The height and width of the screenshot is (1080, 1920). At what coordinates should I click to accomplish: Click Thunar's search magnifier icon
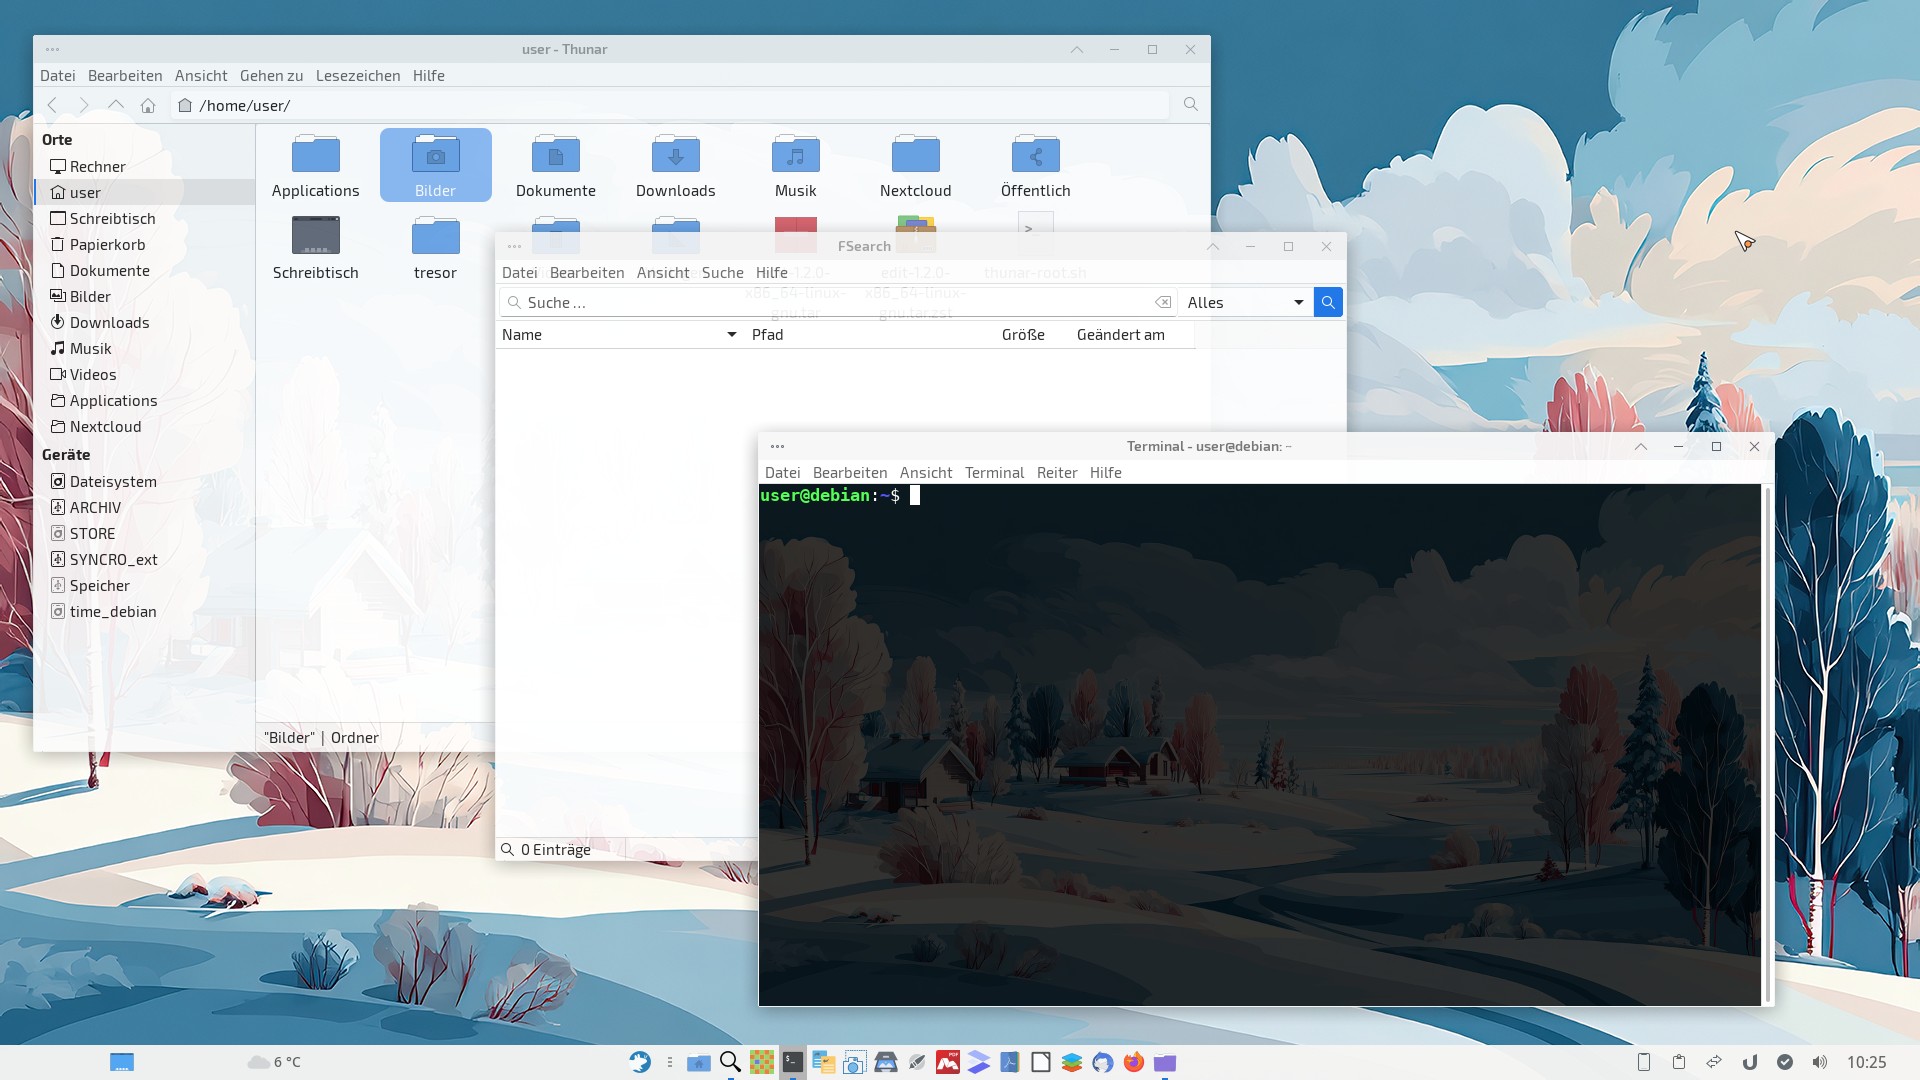click(x=1190, y=104)
